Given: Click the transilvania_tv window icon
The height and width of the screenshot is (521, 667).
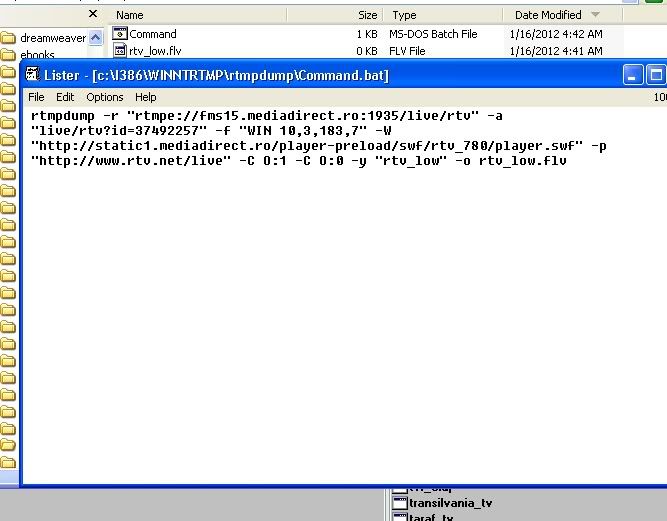Looking at the screenshot, I should (398, 503).
